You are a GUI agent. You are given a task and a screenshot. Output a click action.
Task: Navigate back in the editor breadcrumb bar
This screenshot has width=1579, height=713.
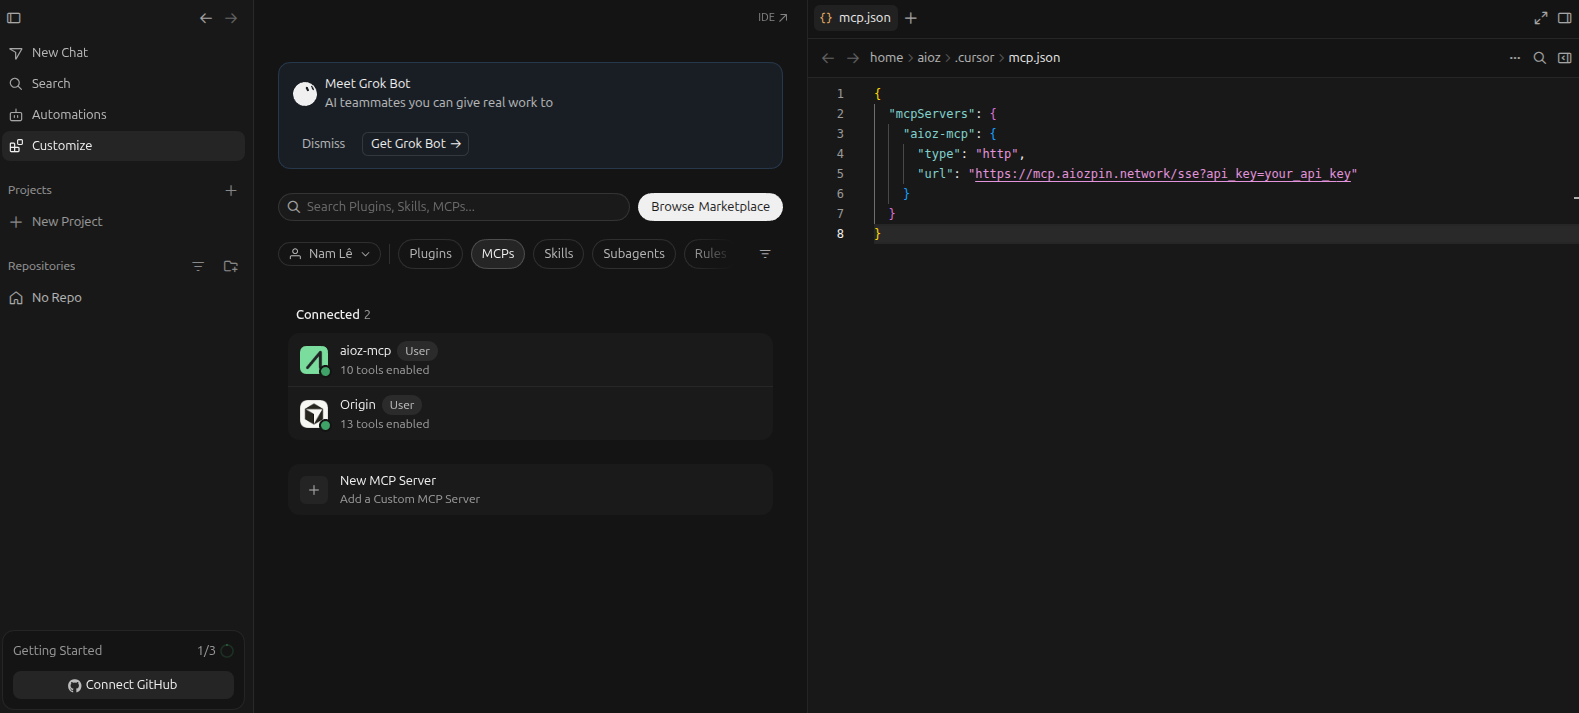point(828,58)
